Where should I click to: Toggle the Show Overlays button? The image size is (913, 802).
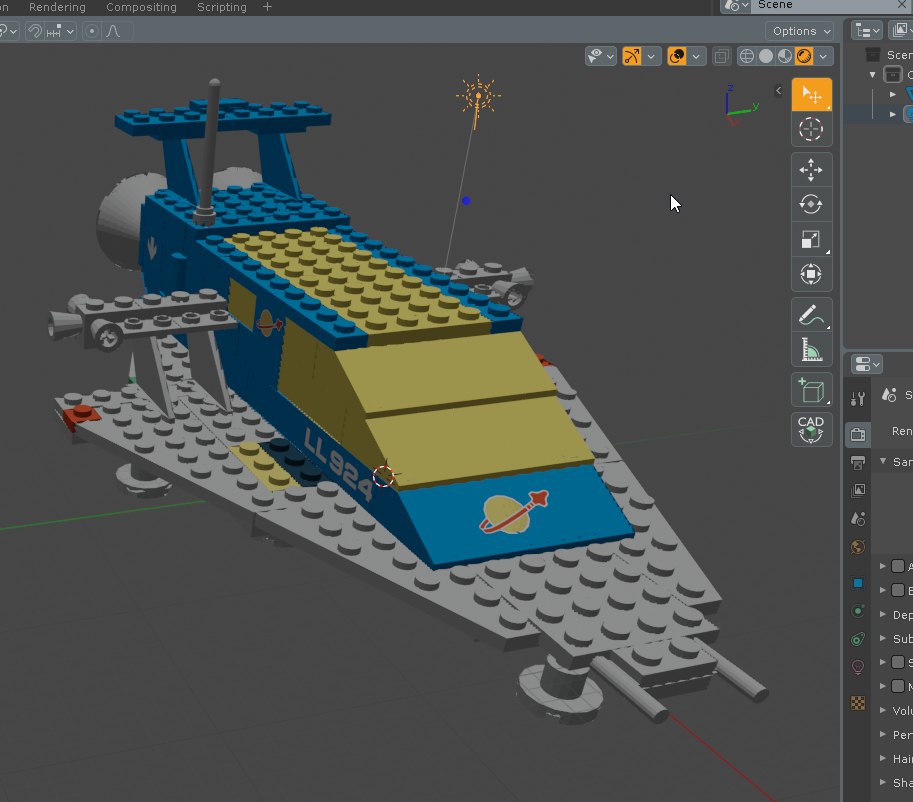point(677,56)
